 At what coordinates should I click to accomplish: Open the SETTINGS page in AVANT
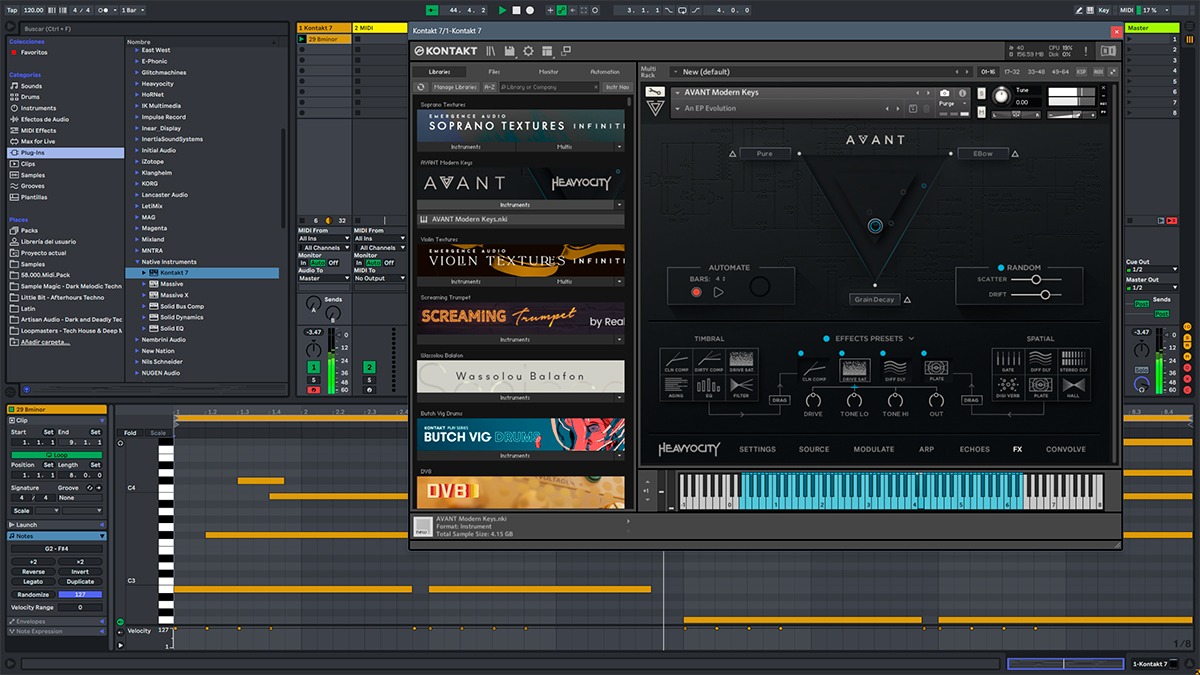tap(757, 449)
